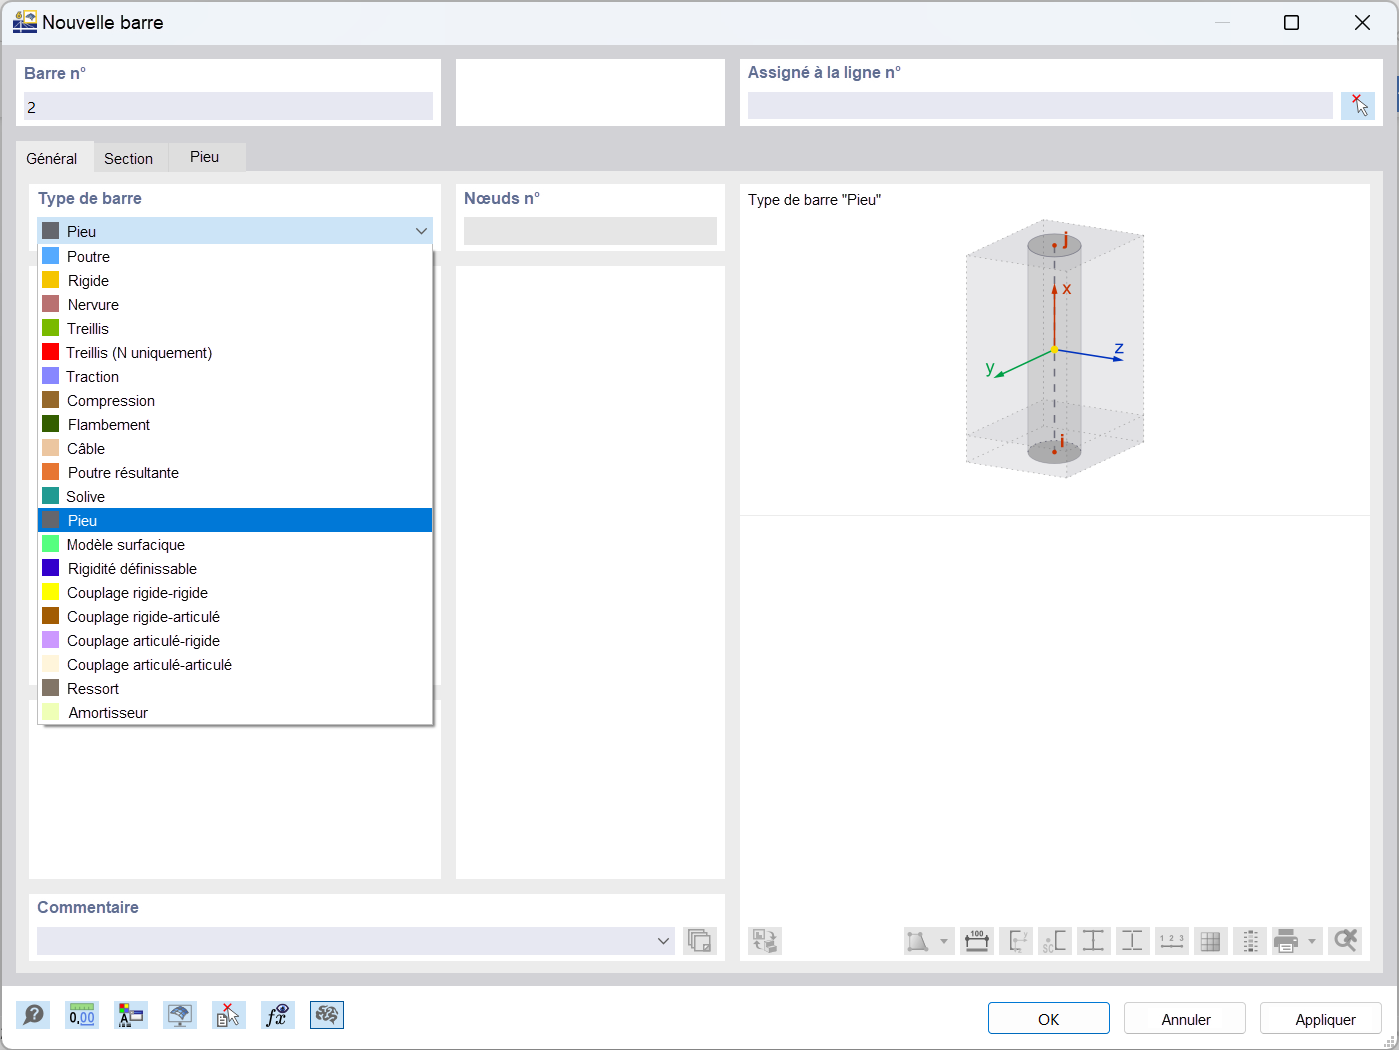Open the dropdown arrow beside the rendering icon
Screen dimensions: 1400x1050
coord(942,941)
